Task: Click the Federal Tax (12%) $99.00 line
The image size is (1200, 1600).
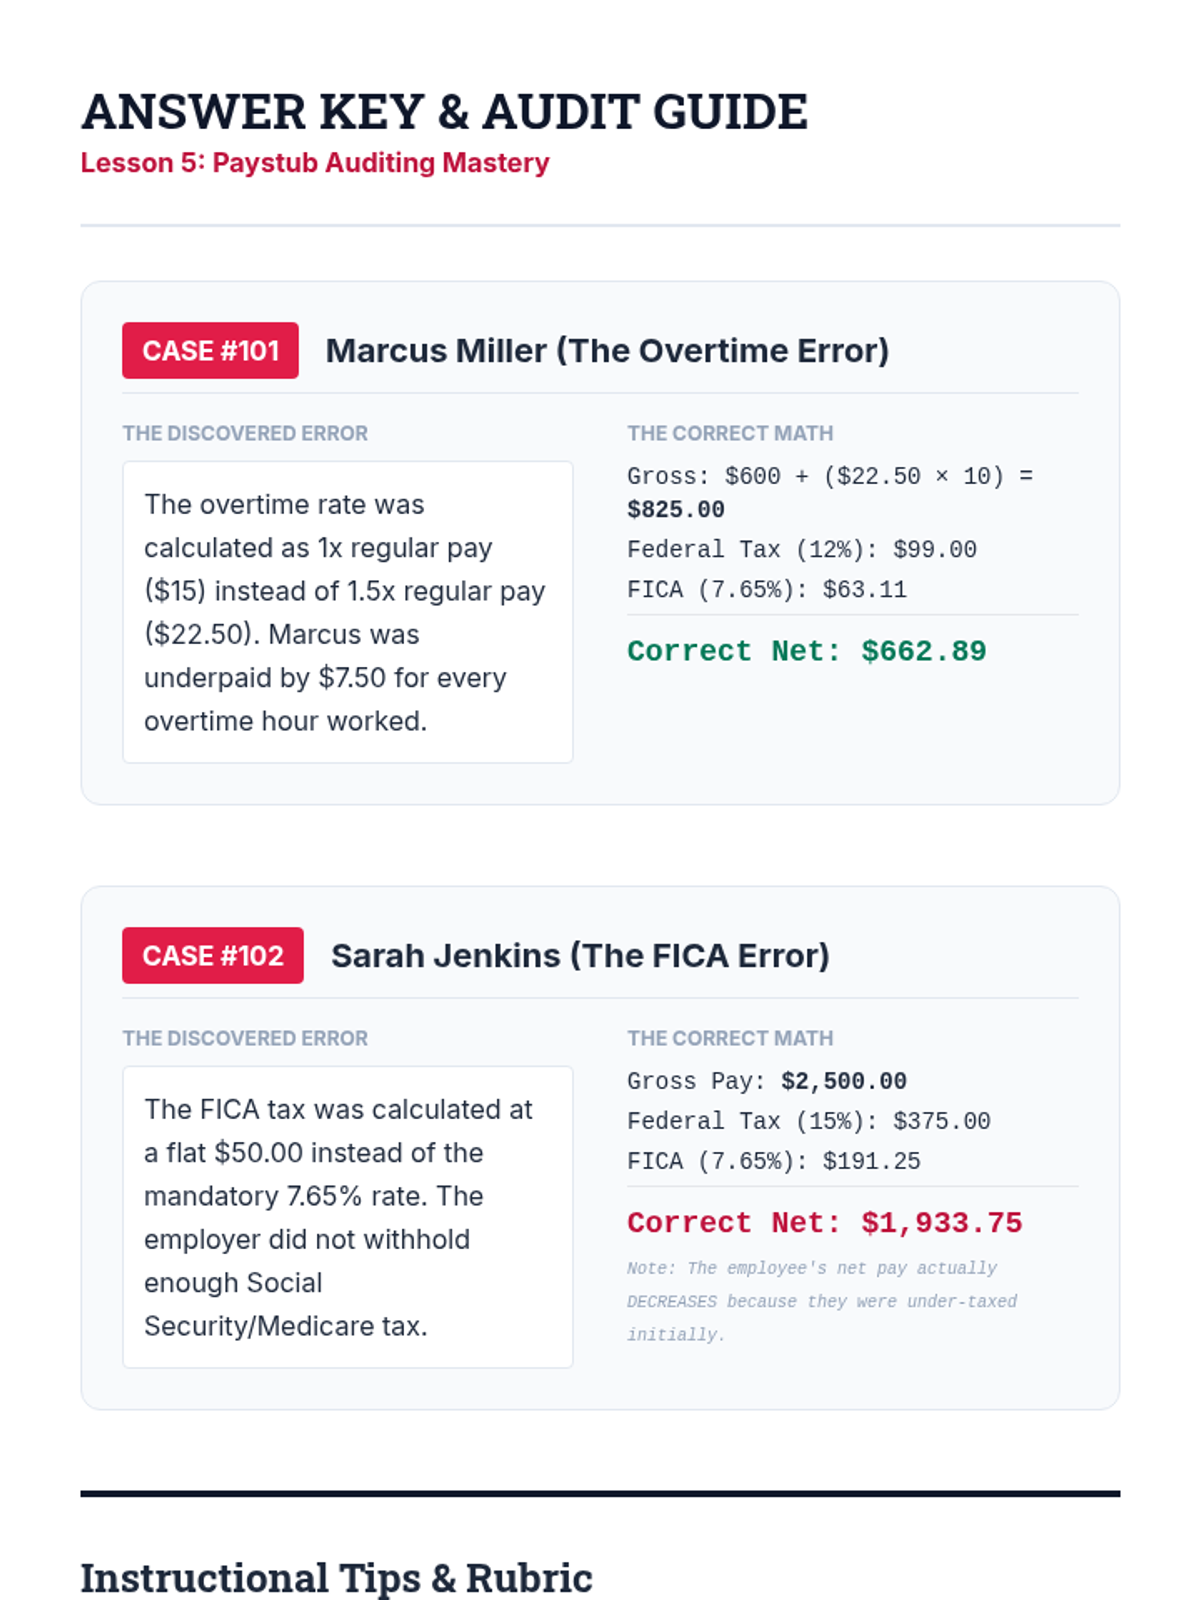Action: click(x=801, y=550)
